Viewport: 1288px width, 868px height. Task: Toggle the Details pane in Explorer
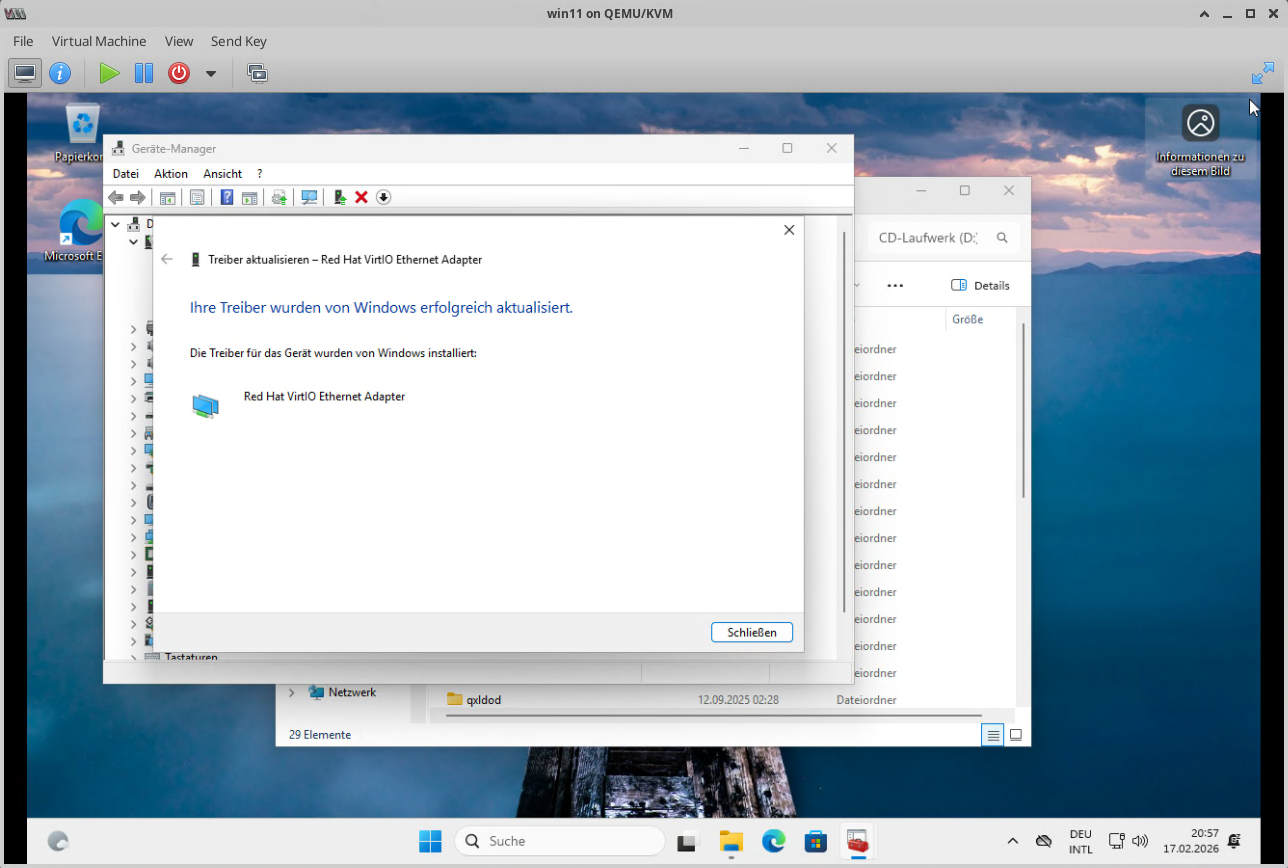[x=980, y=285]
